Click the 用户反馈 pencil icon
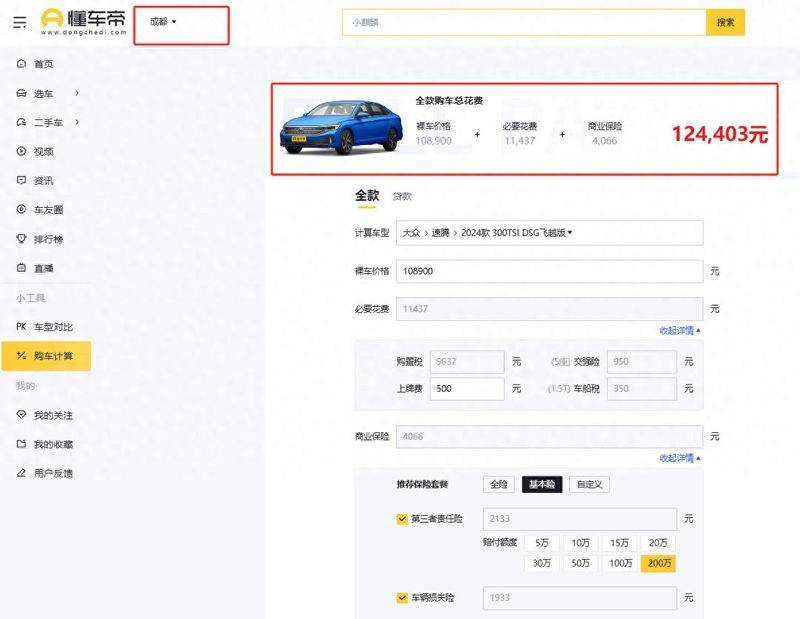800x619 pixels. coord(21,473)
